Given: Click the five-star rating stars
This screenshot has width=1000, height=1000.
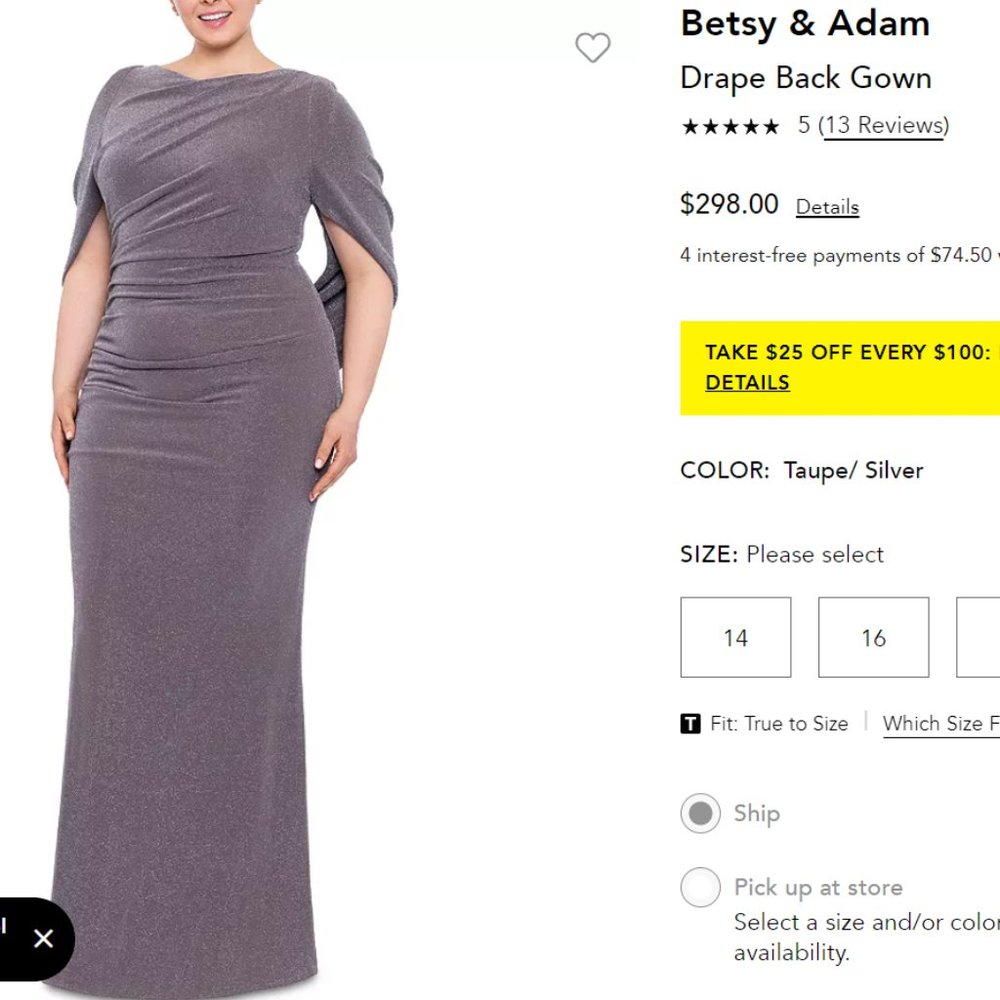Looking at the screenshot, I should point(730,126).
